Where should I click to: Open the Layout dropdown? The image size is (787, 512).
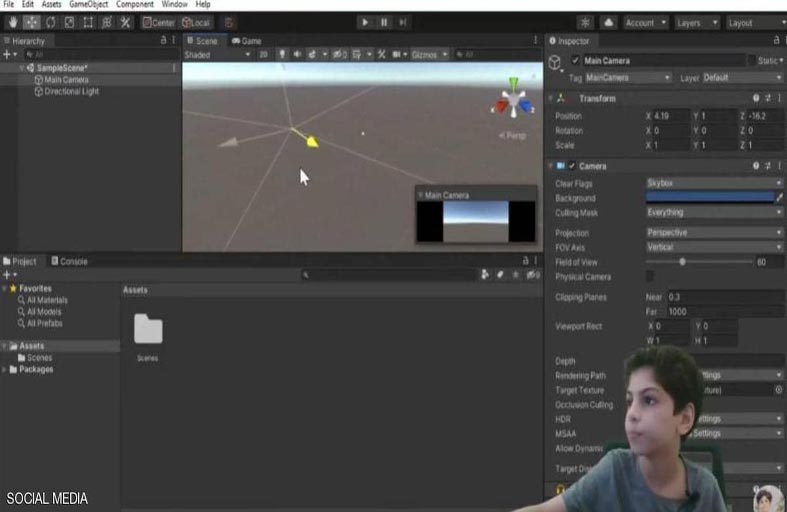point(752,22)
